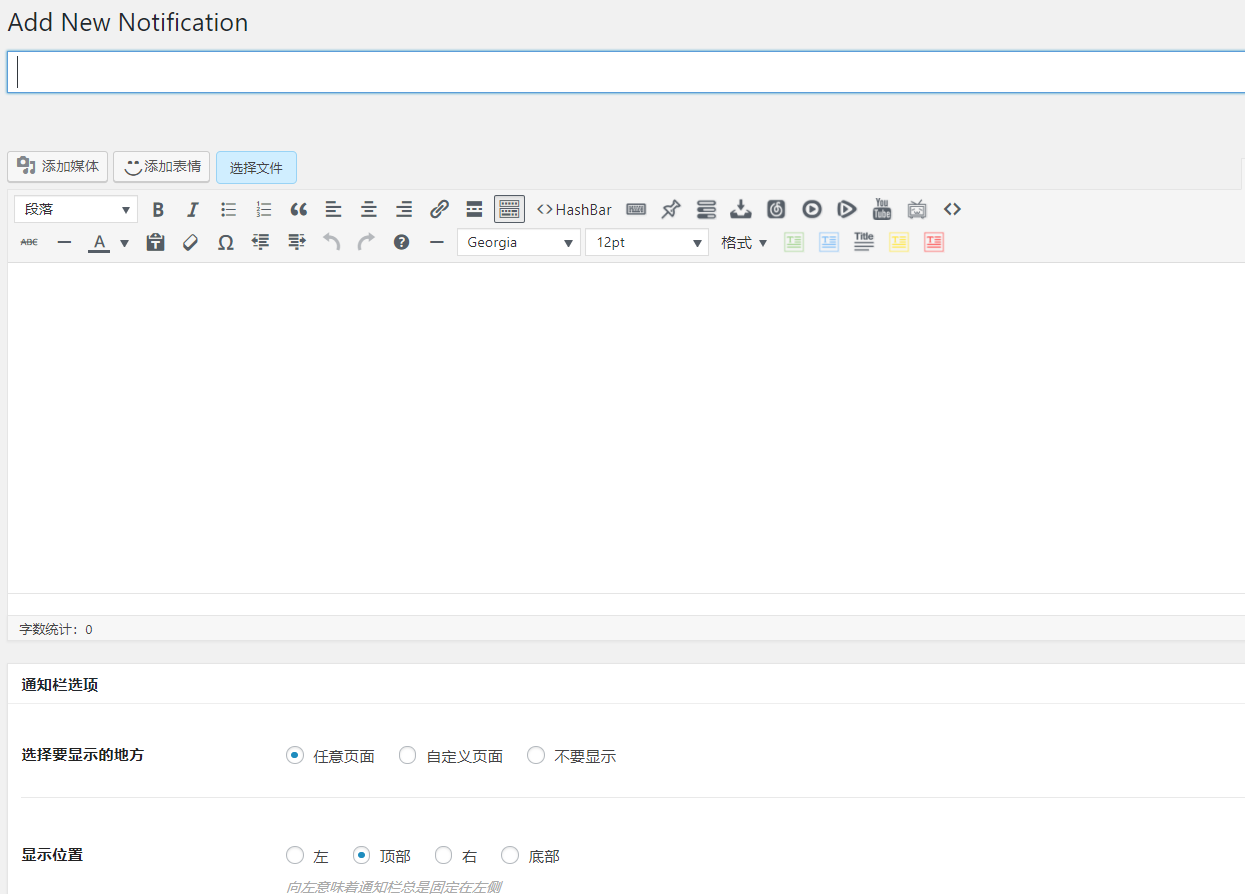Viewport: 1245px width, 894px height.
Task: Click the circled play video icon
Action: click(812, 209)
